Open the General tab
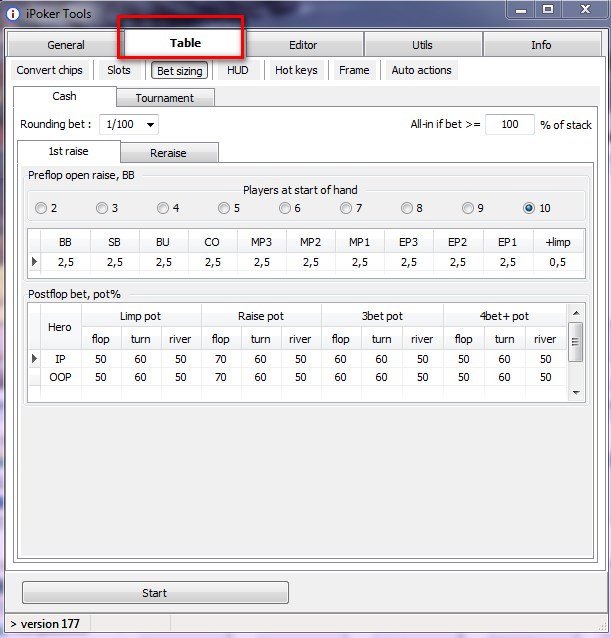This screenshot has height=638, width=611. click(65, 45)
